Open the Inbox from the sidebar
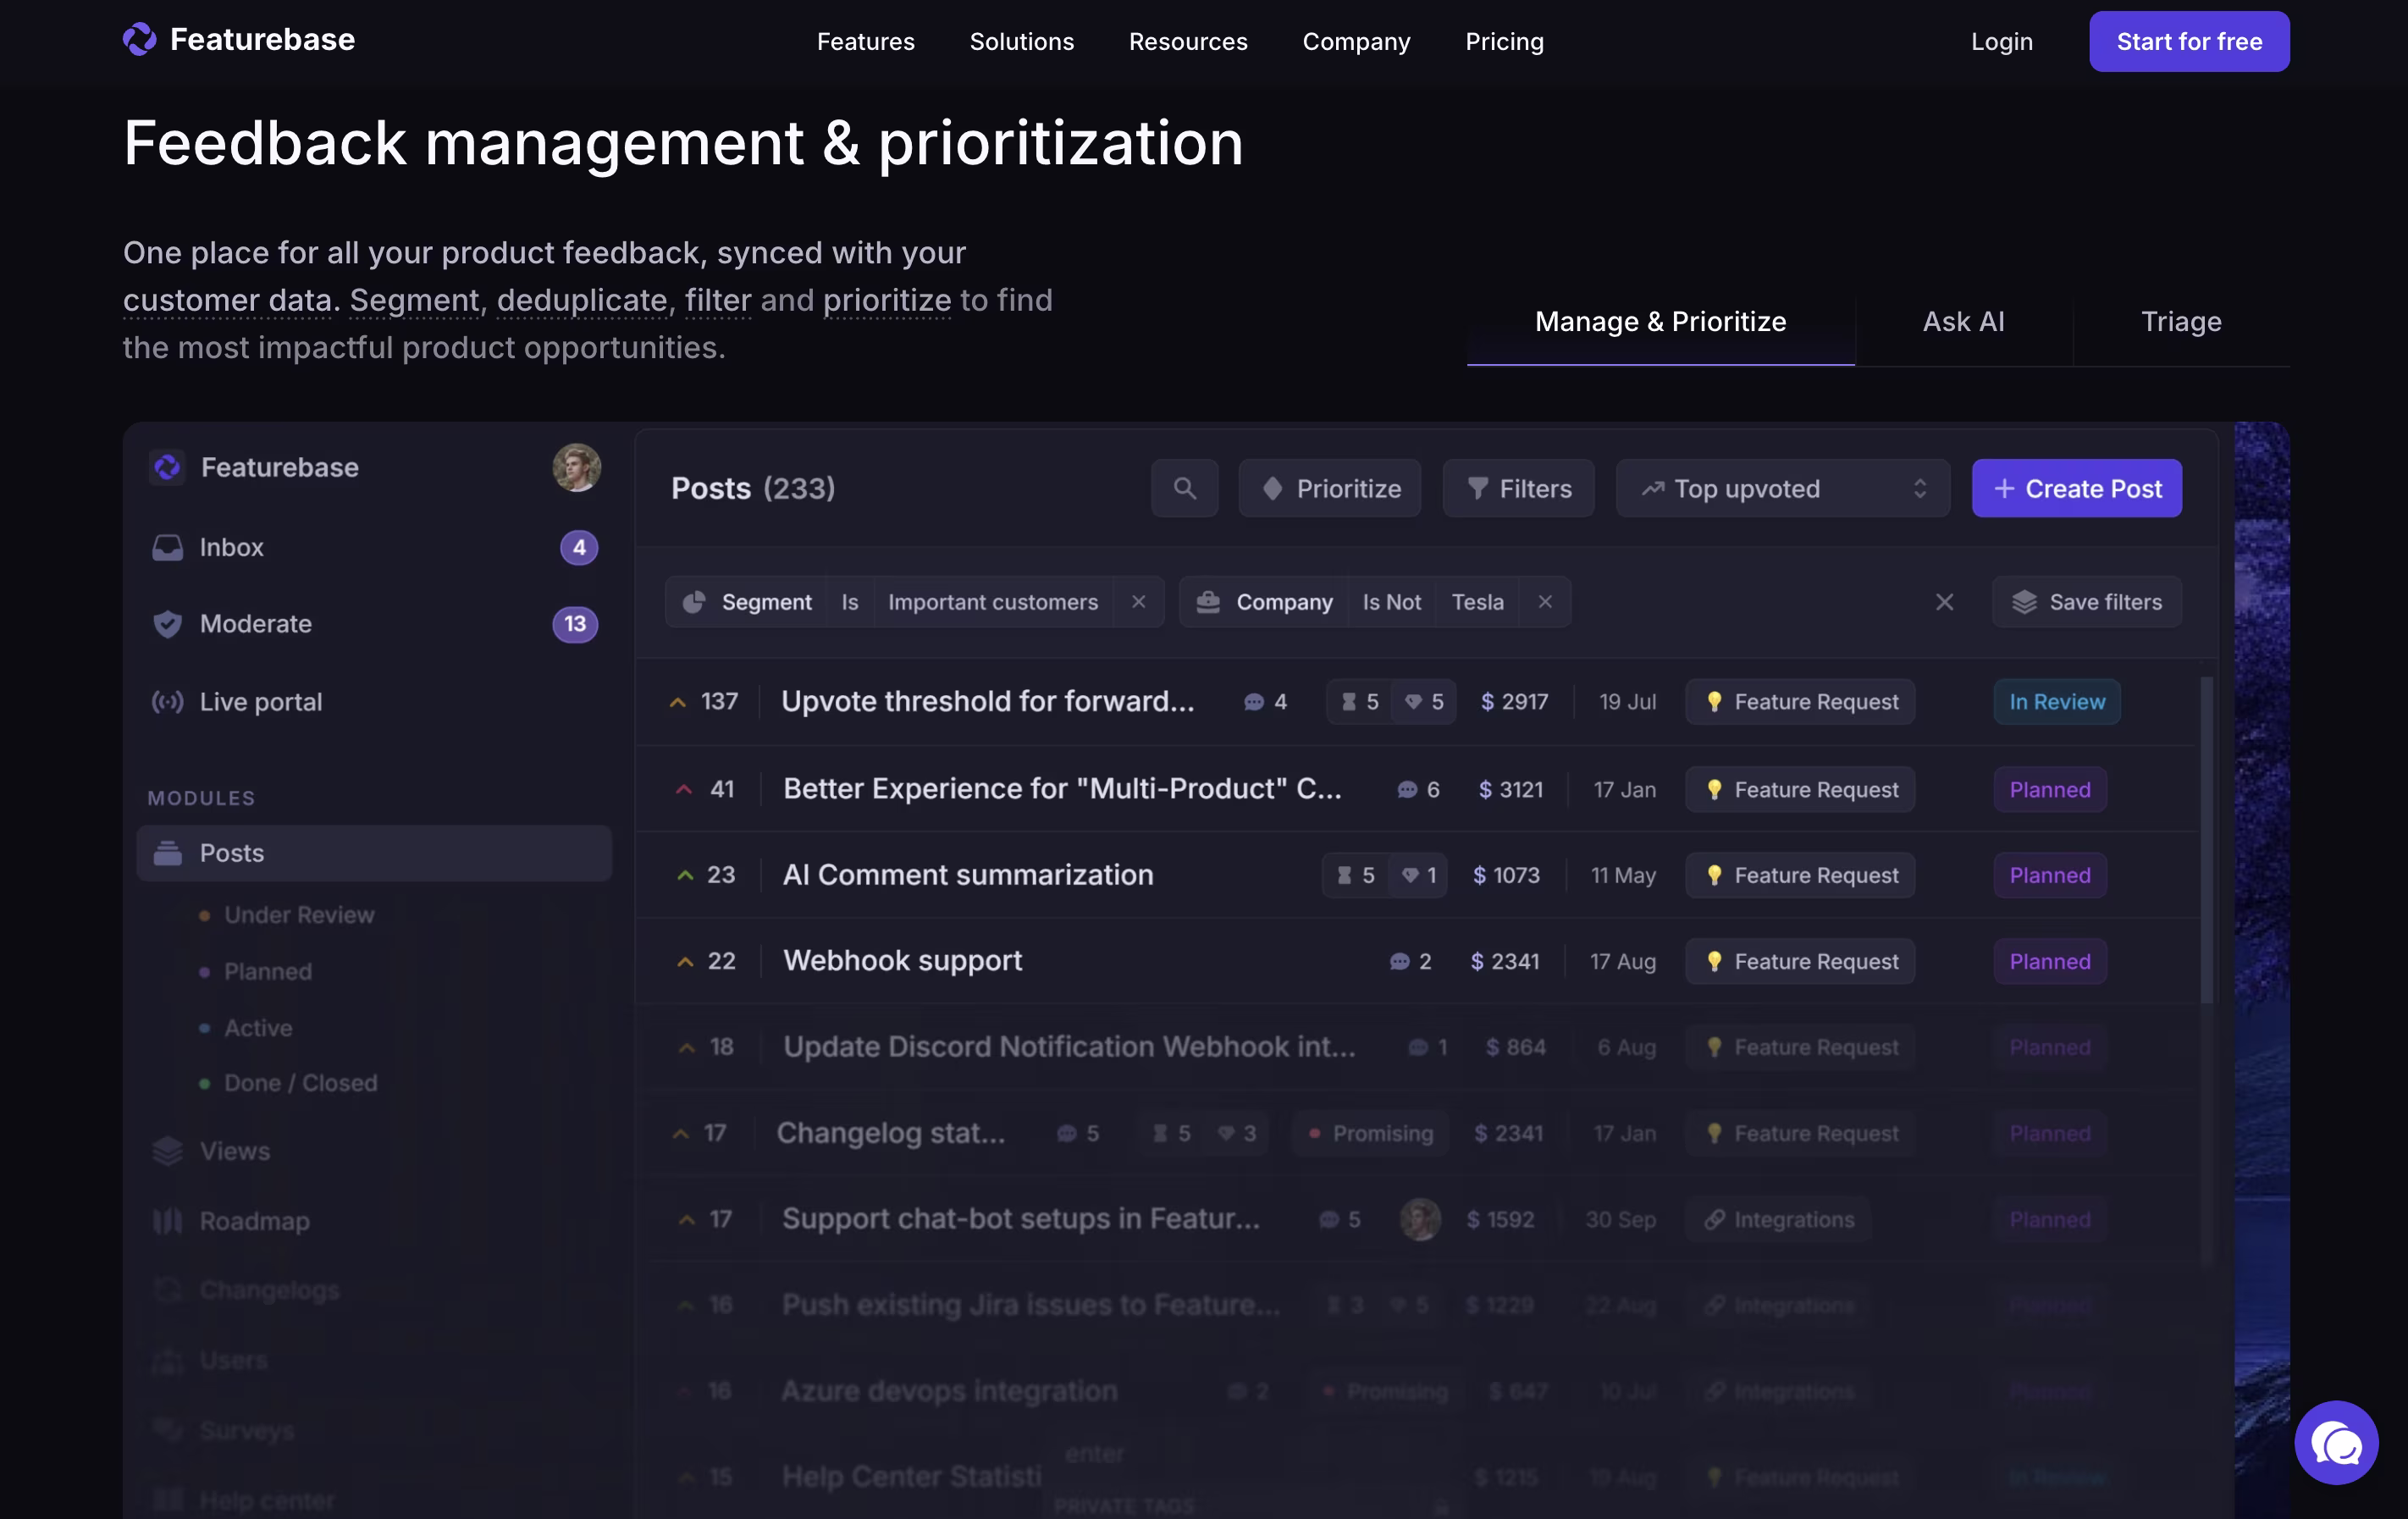 231,547
